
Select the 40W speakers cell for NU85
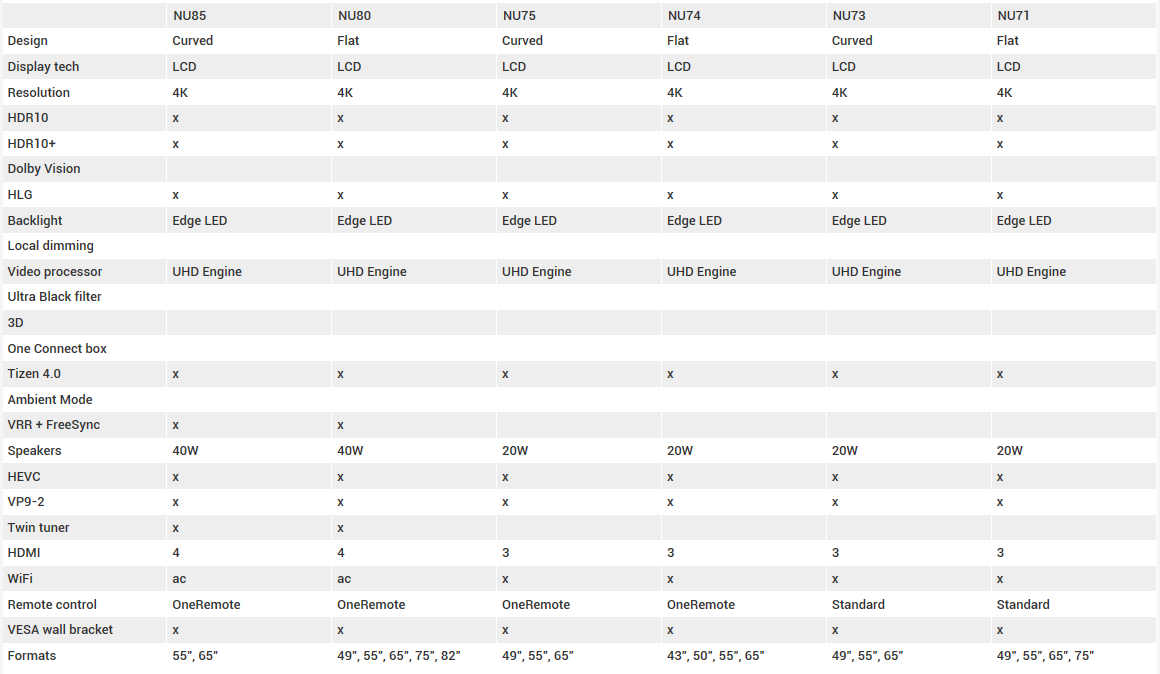[x=186, y=451]
